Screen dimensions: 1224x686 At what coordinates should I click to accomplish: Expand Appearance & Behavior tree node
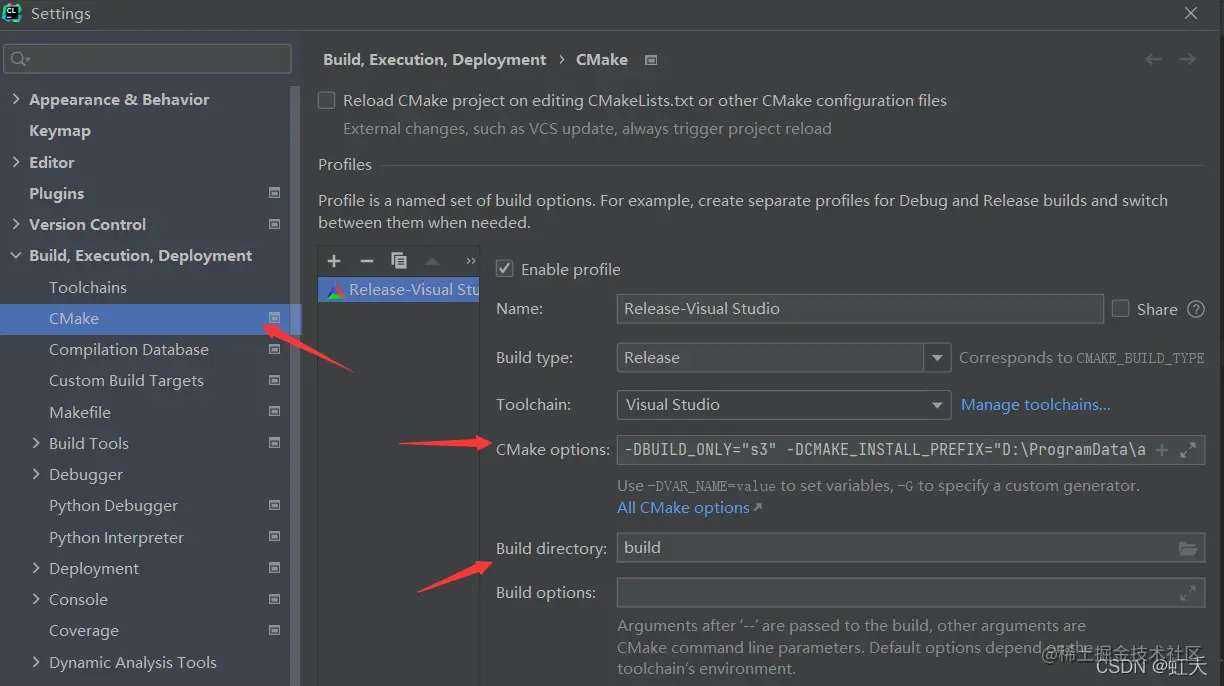pos(15,100)
